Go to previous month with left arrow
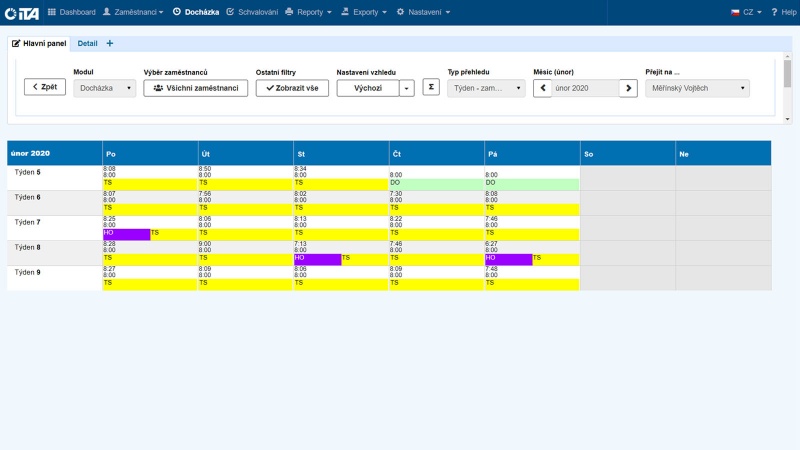The width and height of the screenshot is (800, 450). (542, 88)
